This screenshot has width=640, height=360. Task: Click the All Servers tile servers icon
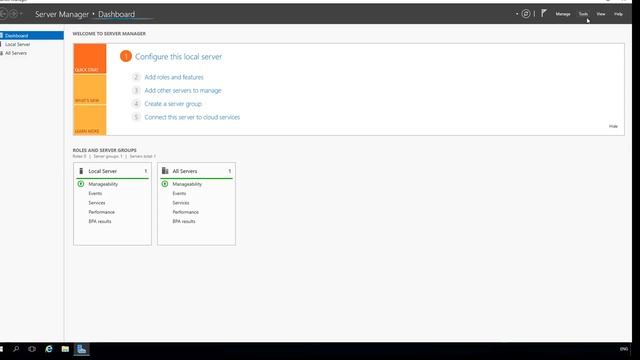click(165, 171)
